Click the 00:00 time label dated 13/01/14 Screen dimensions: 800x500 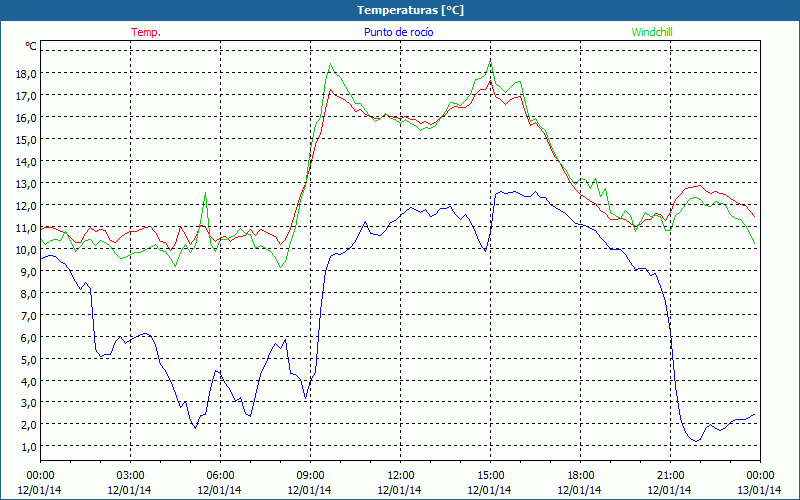coord(760,476)
